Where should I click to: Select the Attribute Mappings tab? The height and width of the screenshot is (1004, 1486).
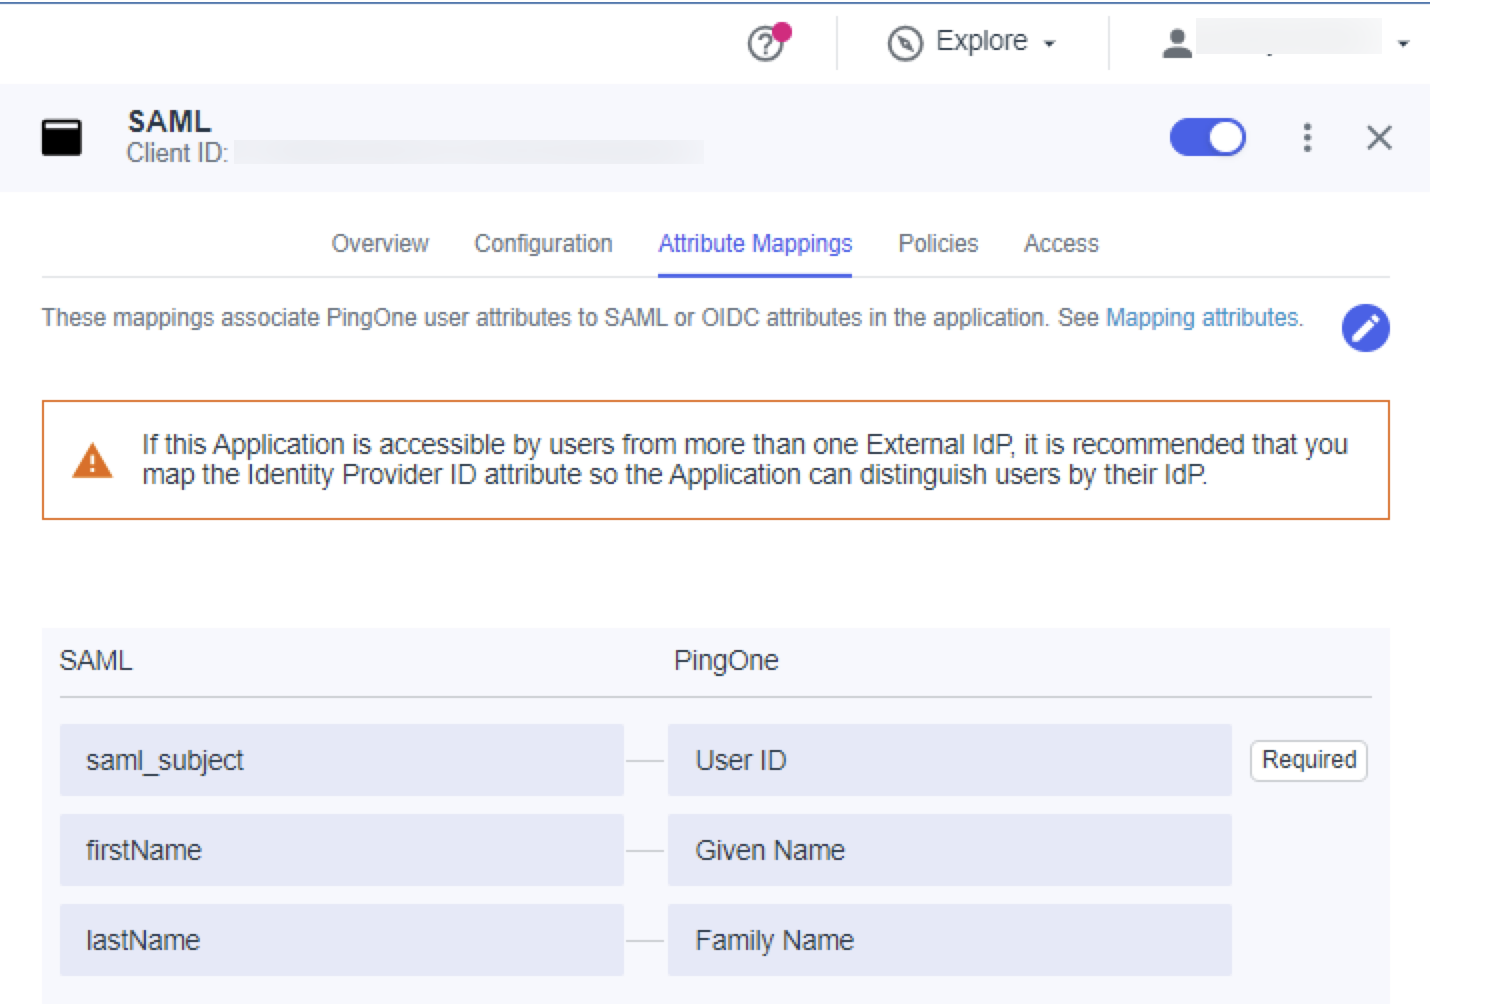(755, 244)
